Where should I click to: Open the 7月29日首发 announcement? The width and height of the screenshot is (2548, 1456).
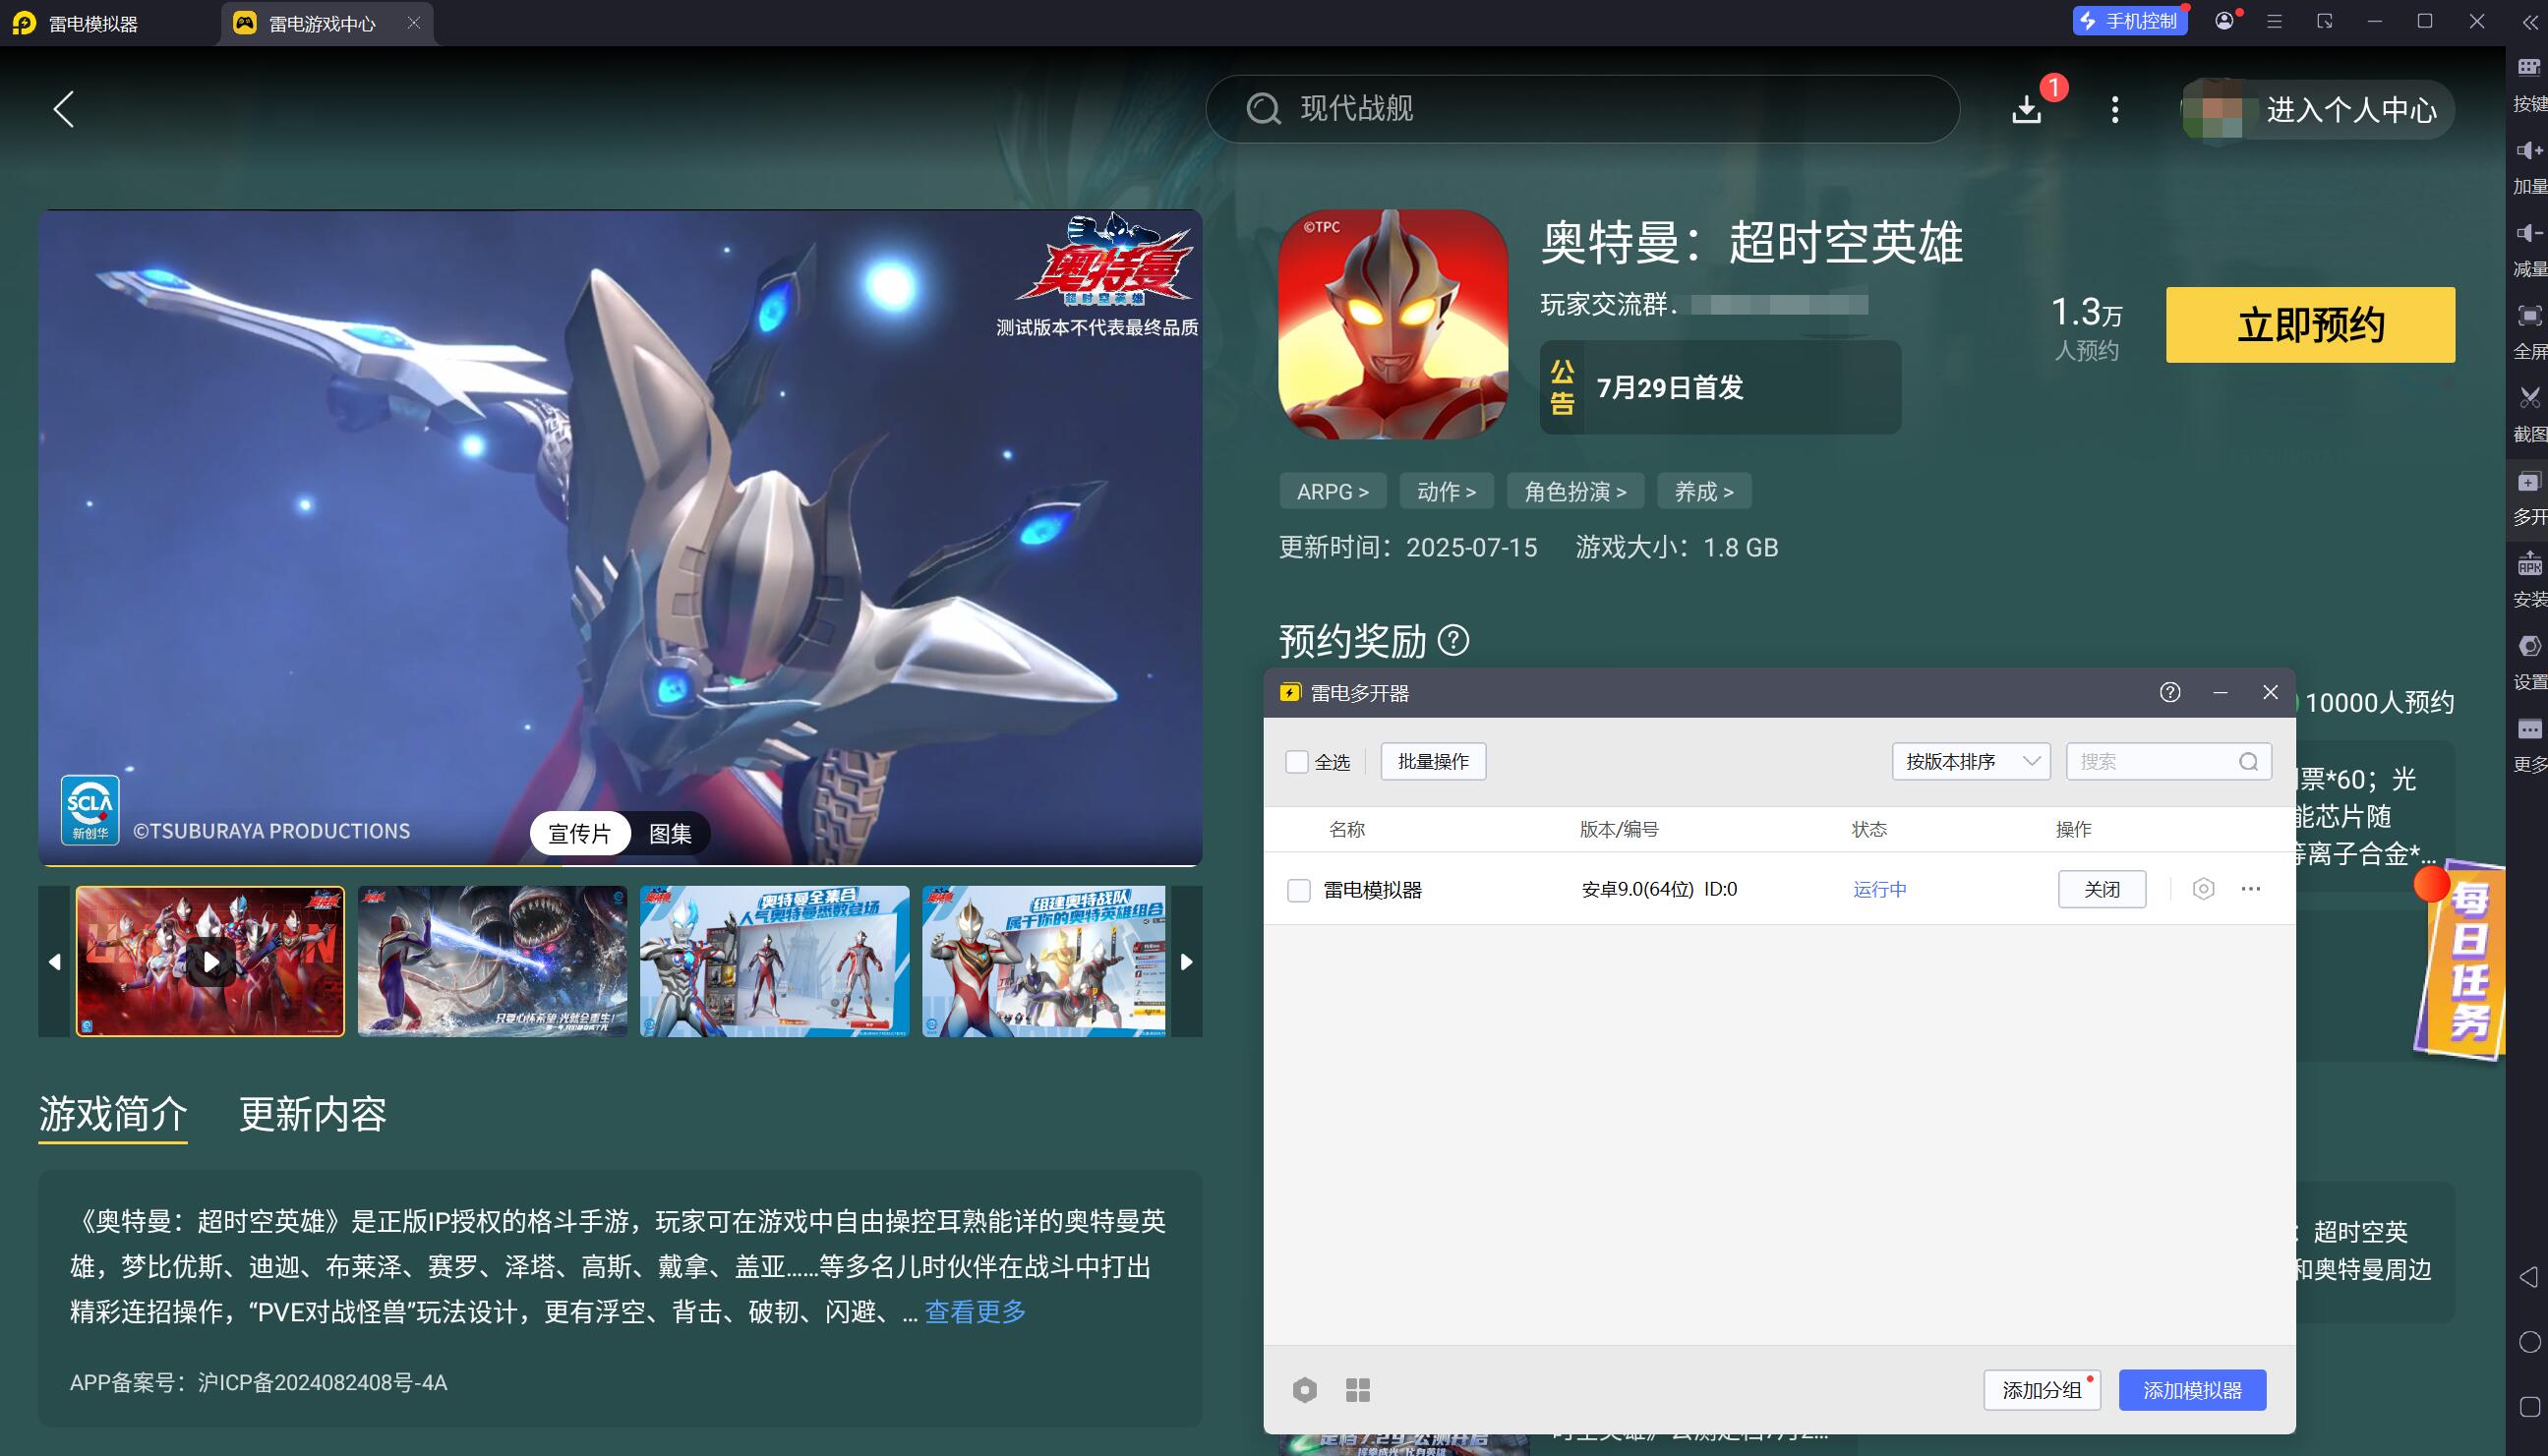[1720, 387]
